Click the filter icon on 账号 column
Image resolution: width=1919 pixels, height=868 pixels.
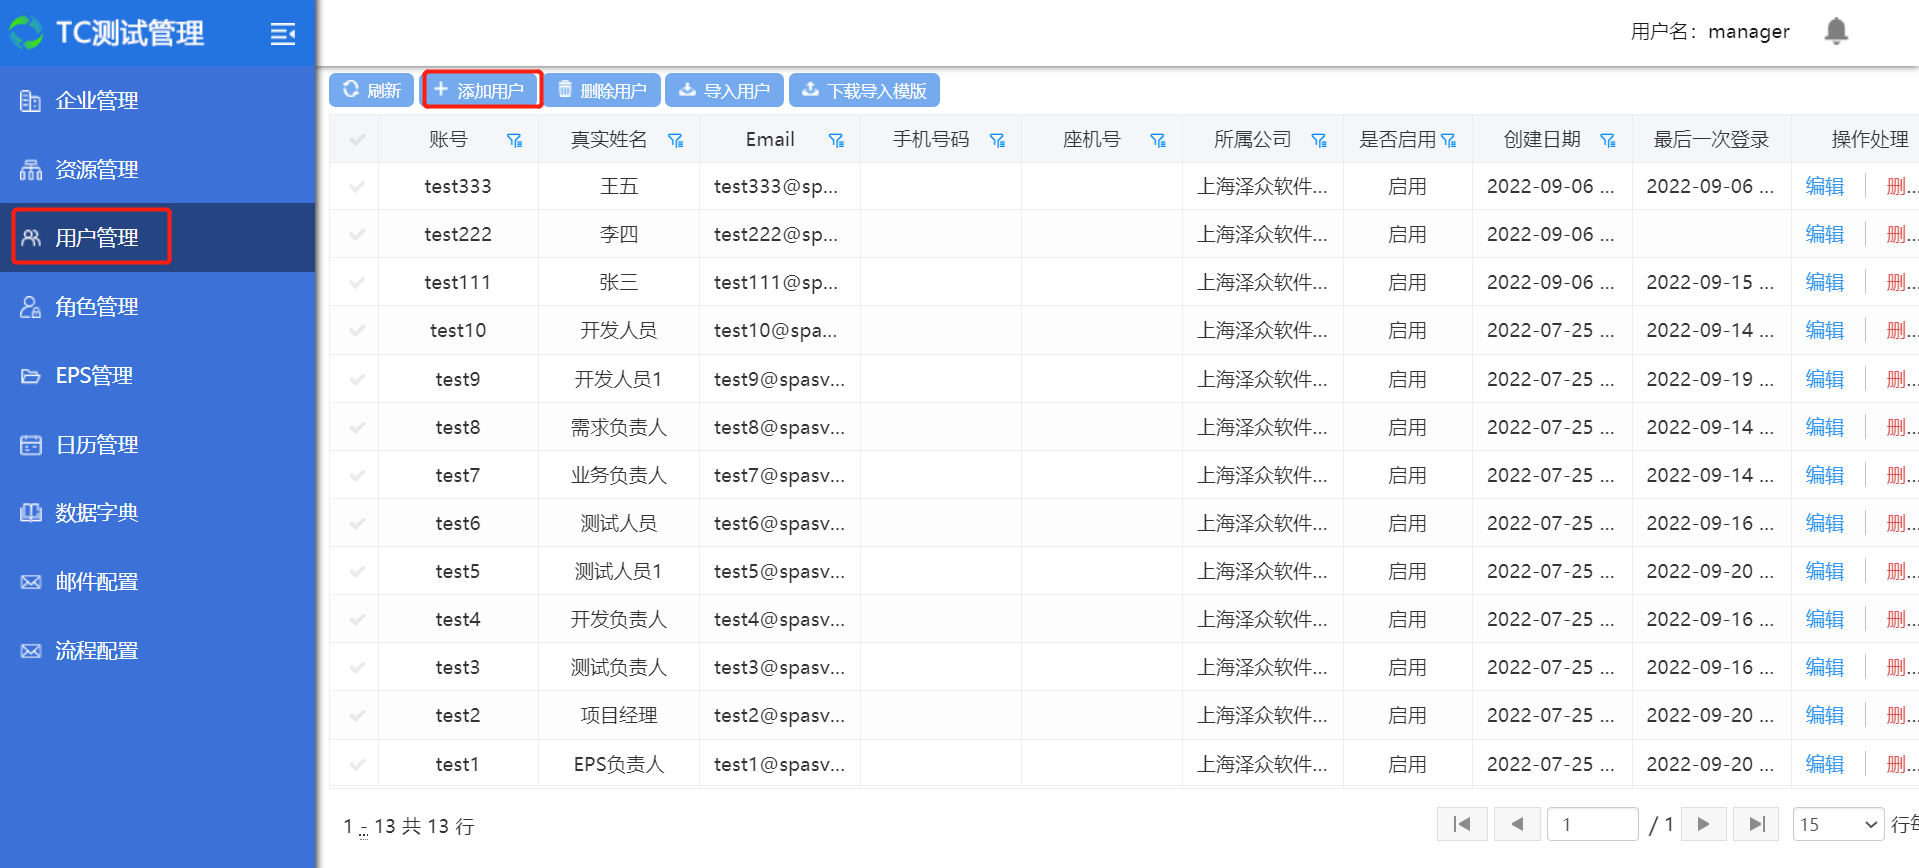pos(515,141)
